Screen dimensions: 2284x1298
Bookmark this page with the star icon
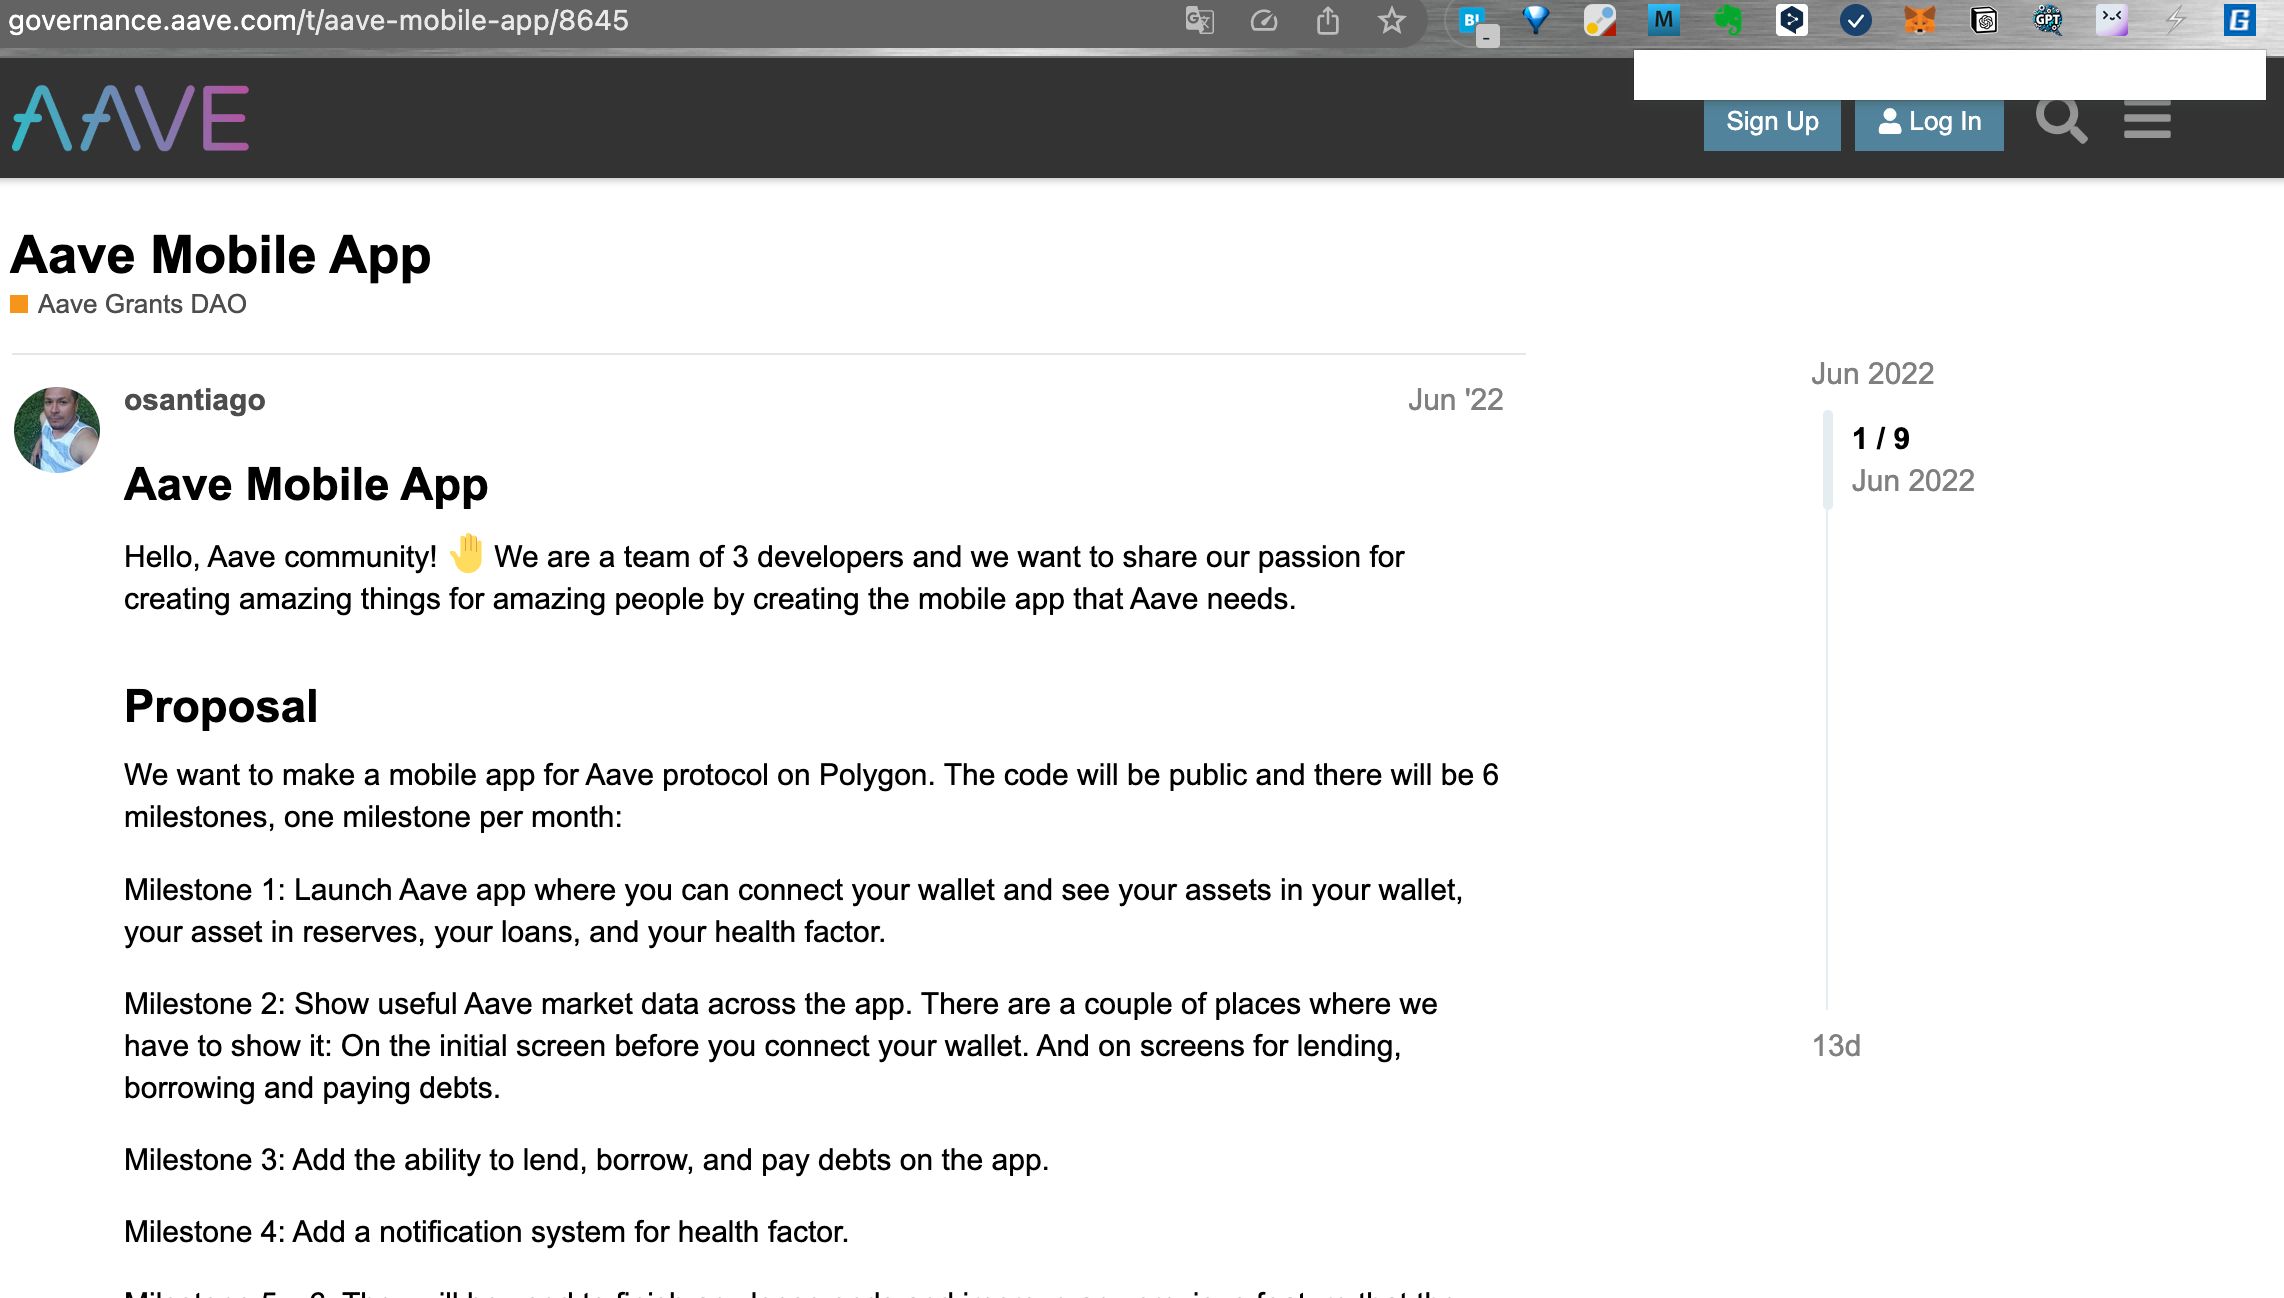(1391, 20)
